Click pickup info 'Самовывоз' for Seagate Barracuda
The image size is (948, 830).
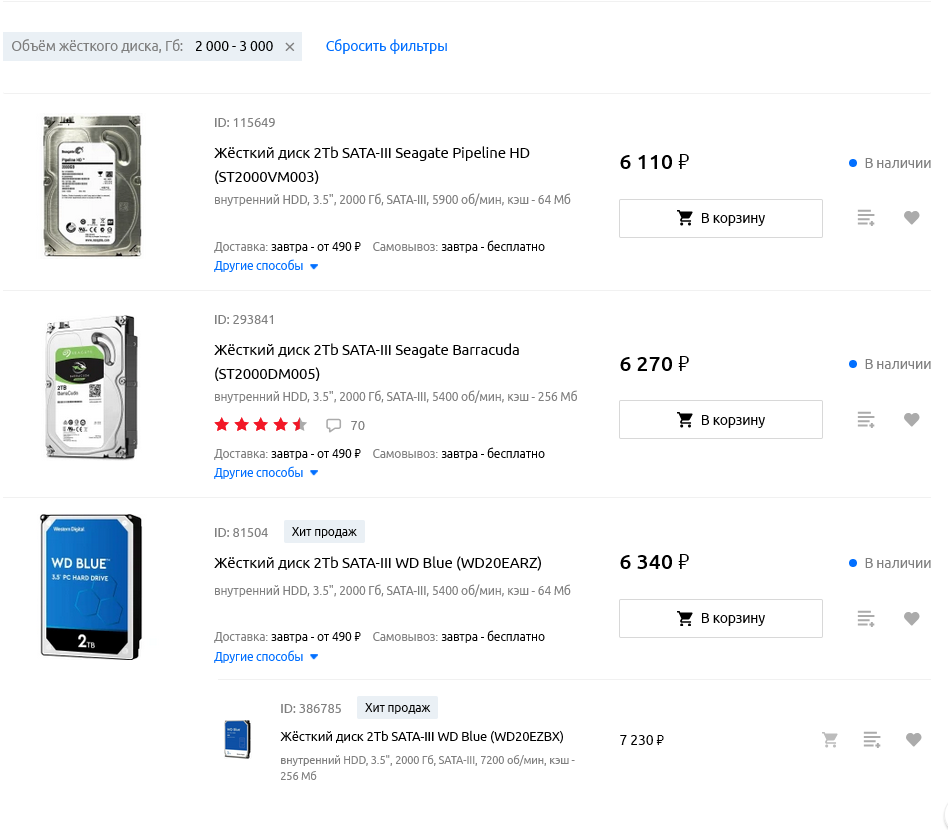coord(458,454)
